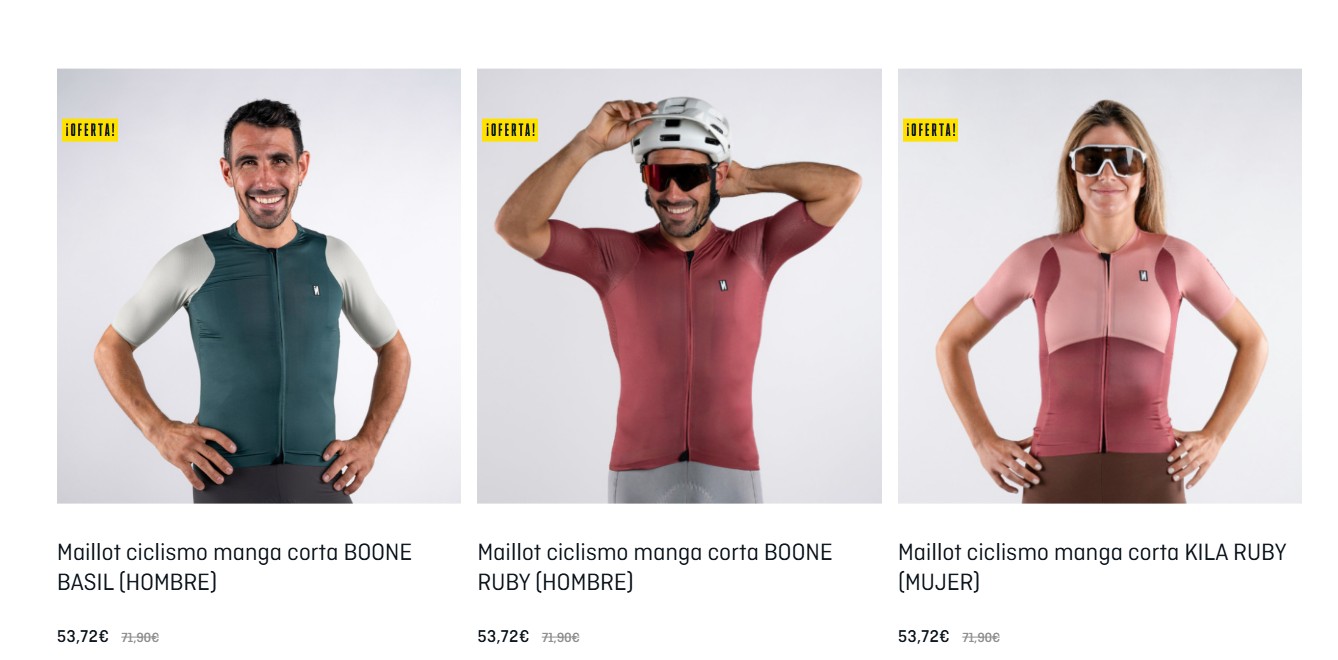Open the Maillot BOONE BASIL (HOMBRE) title link

[234, 567]
